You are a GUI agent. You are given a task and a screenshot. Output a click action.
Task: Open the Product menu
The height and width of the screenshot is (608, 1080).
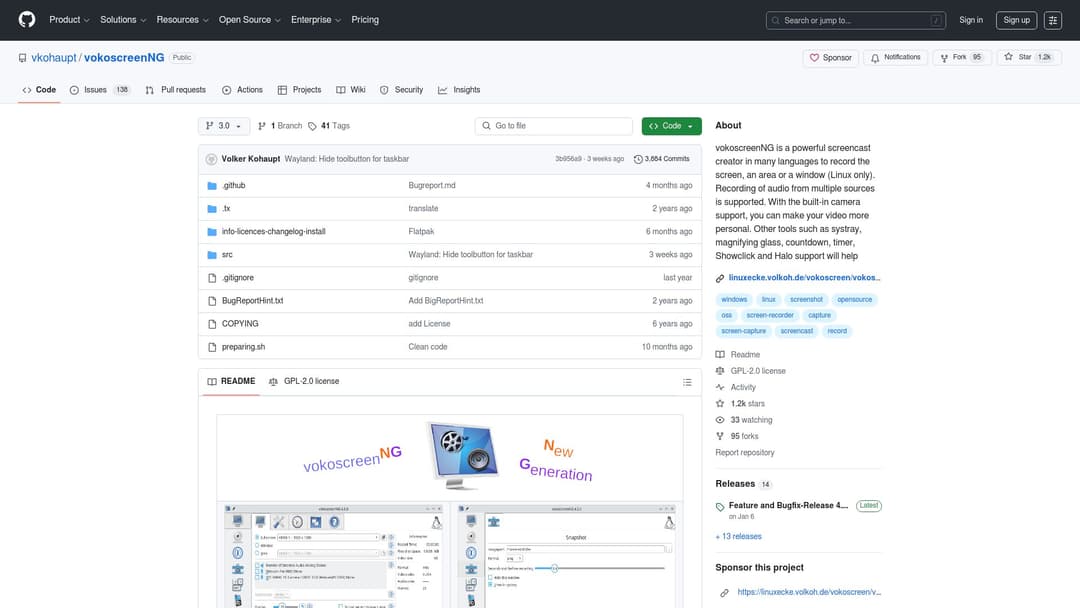coord(69,20)
